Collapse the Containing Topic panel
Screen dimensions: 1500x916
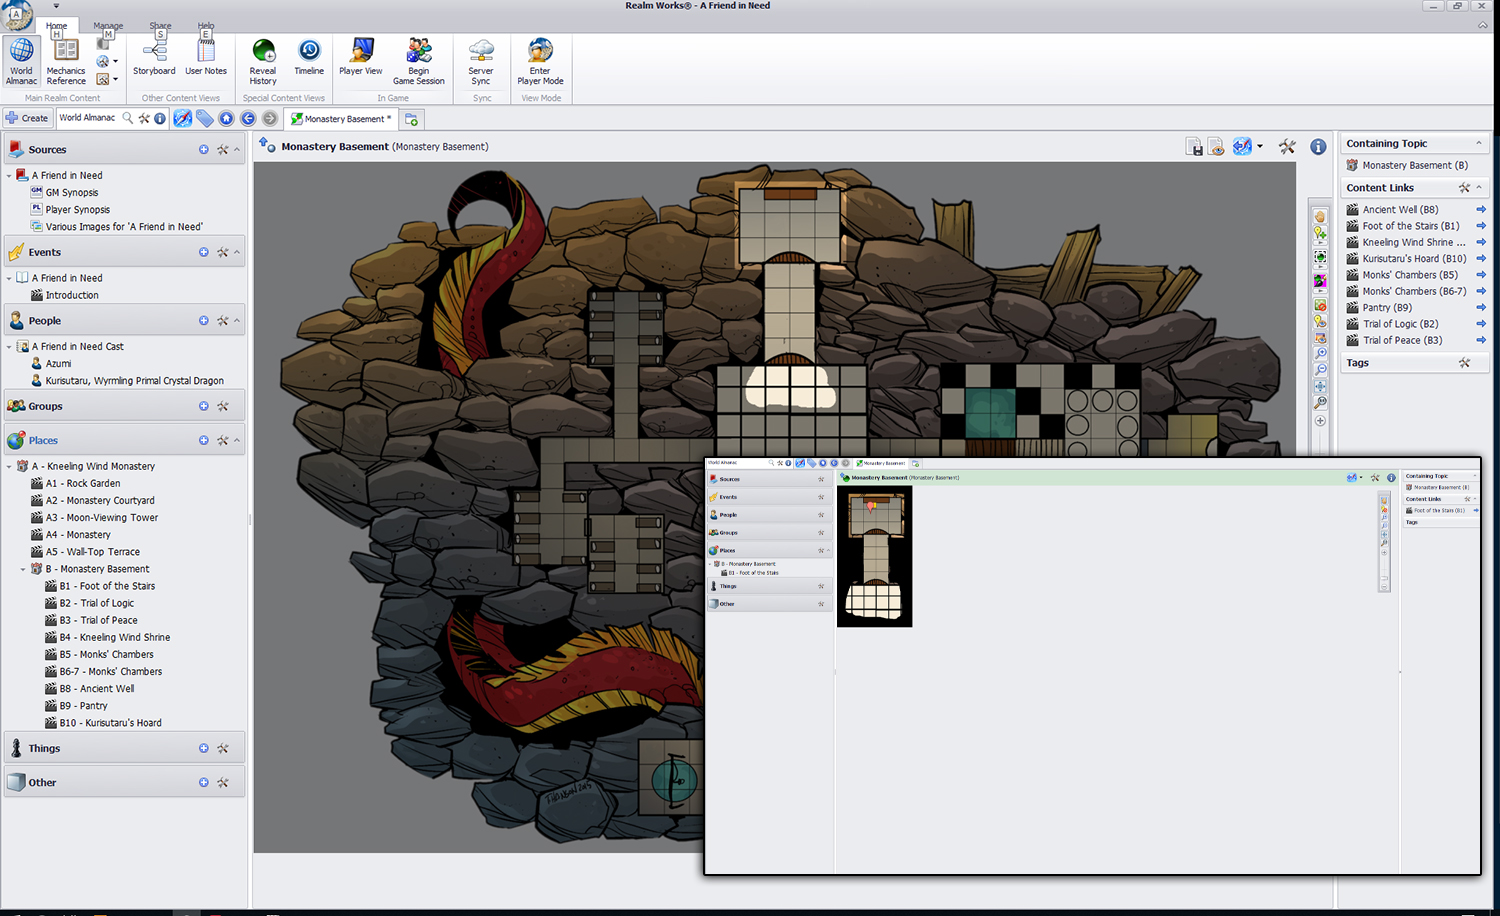click(1479, 144)
